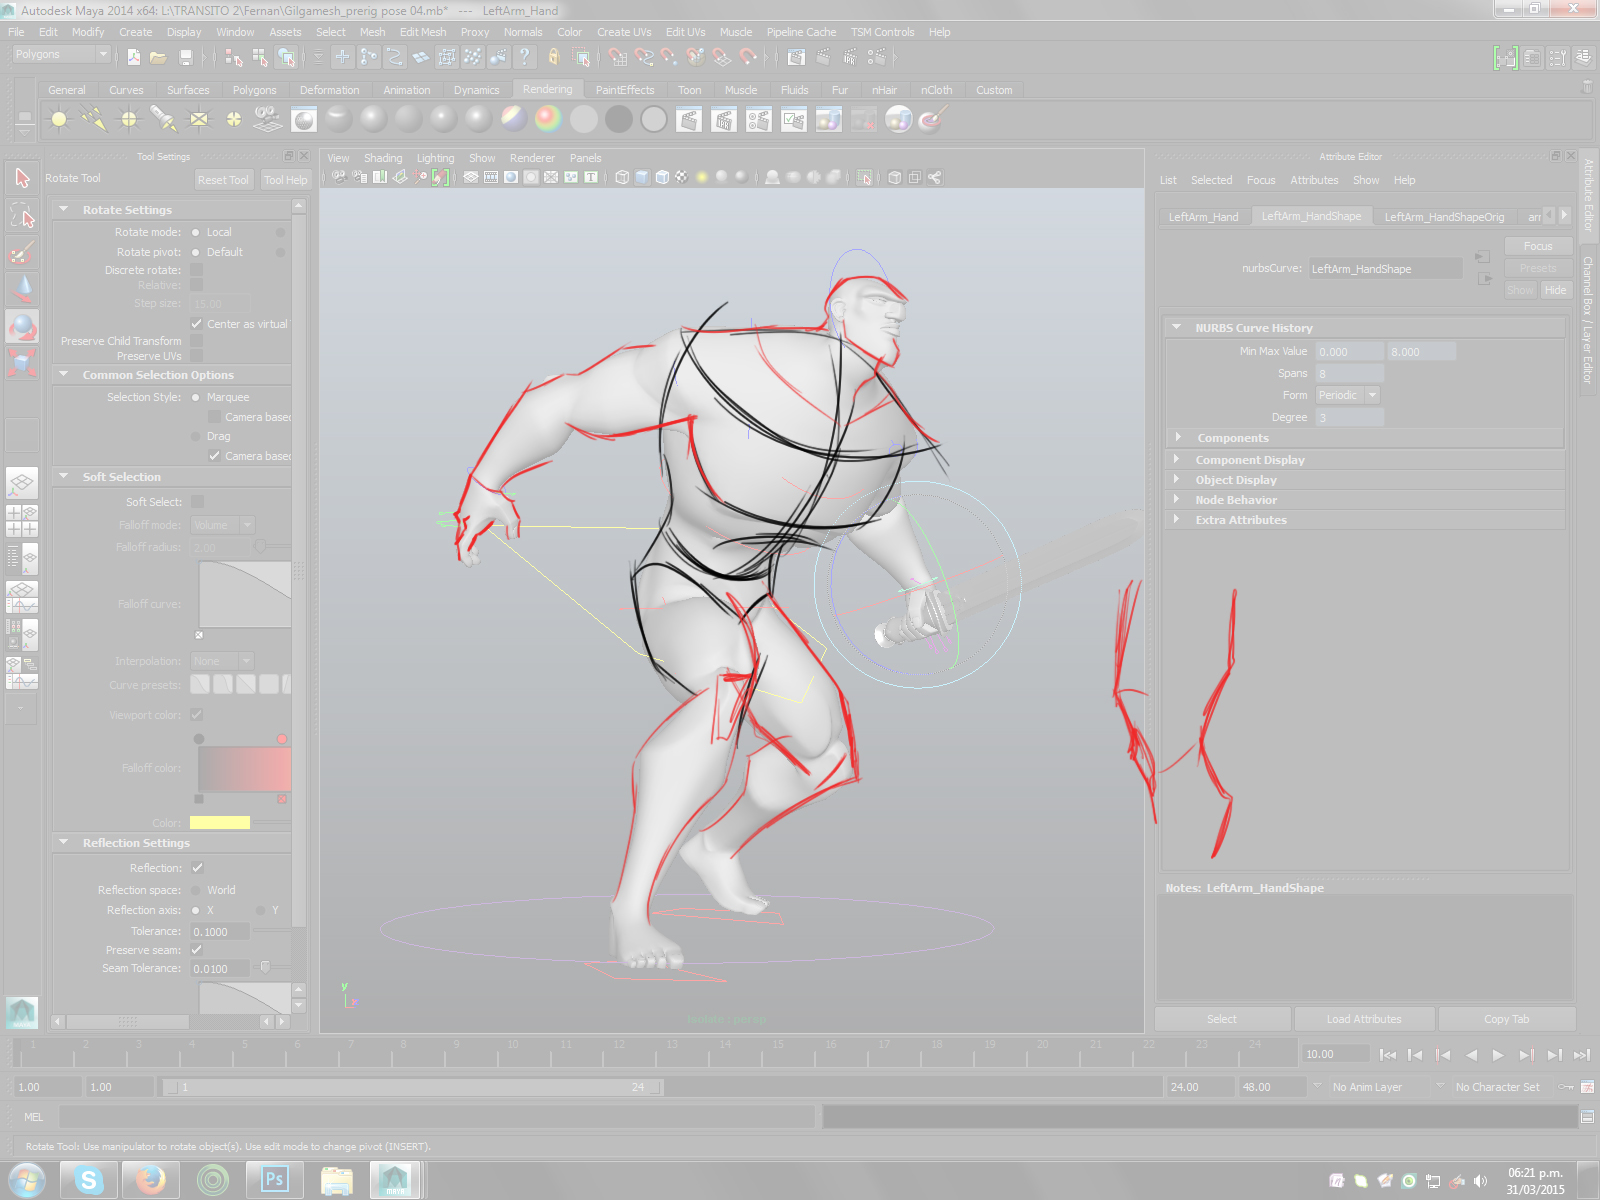1600x1200 pixels.
Task: Enable Discrete rotate checkbox
Action: coord(197,270)
